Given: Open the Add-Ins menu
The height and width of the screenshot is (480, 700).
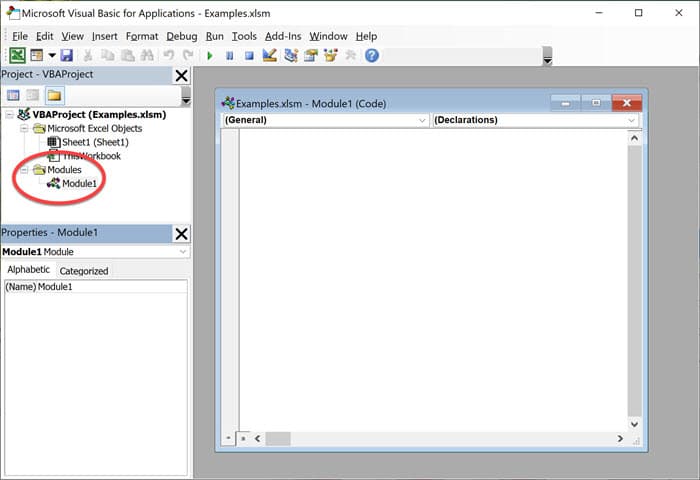Looking at the screenshot, I should 283,36.
